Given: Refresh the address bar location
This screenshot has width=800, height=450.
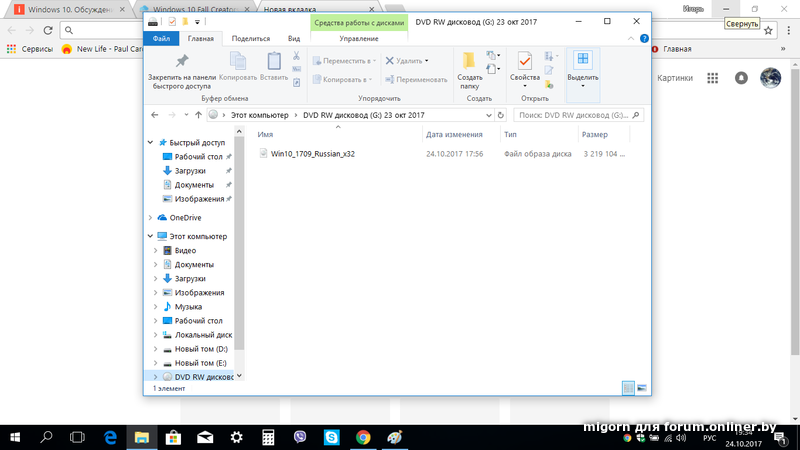Looking at the screenshot, I should tap(501, 115).
